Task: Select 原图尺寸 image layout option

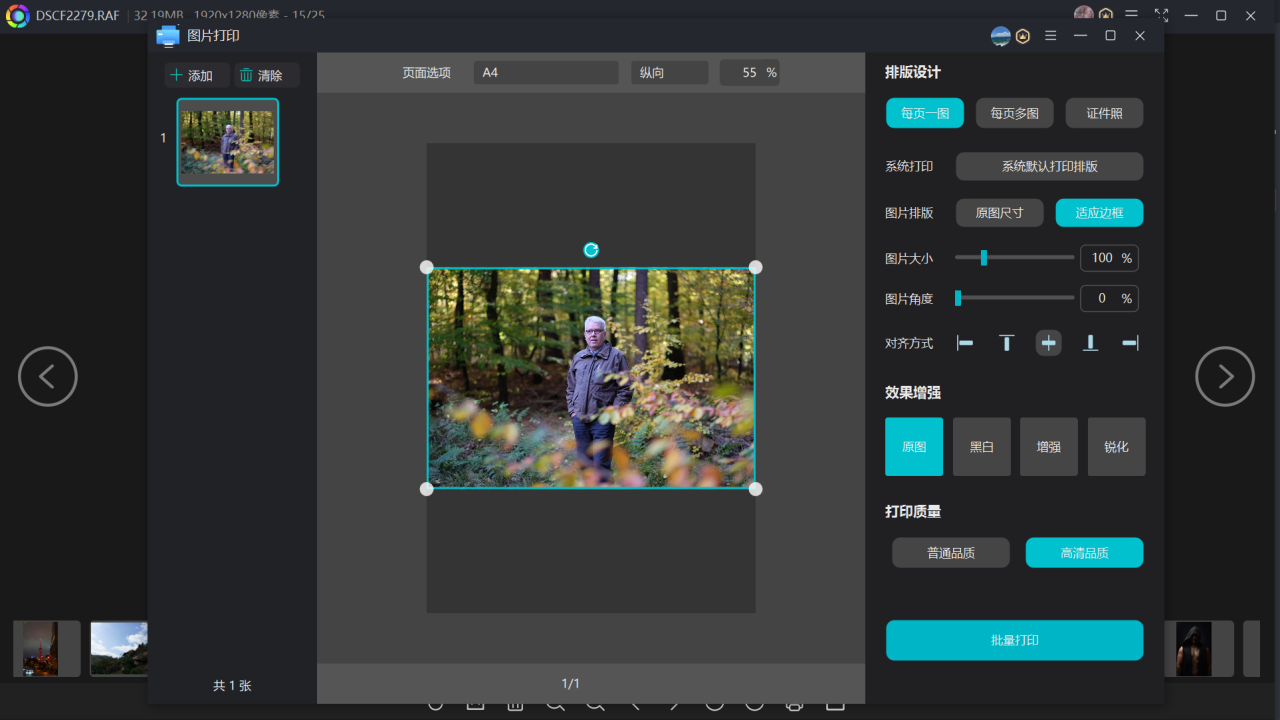Action: point(999,213)
